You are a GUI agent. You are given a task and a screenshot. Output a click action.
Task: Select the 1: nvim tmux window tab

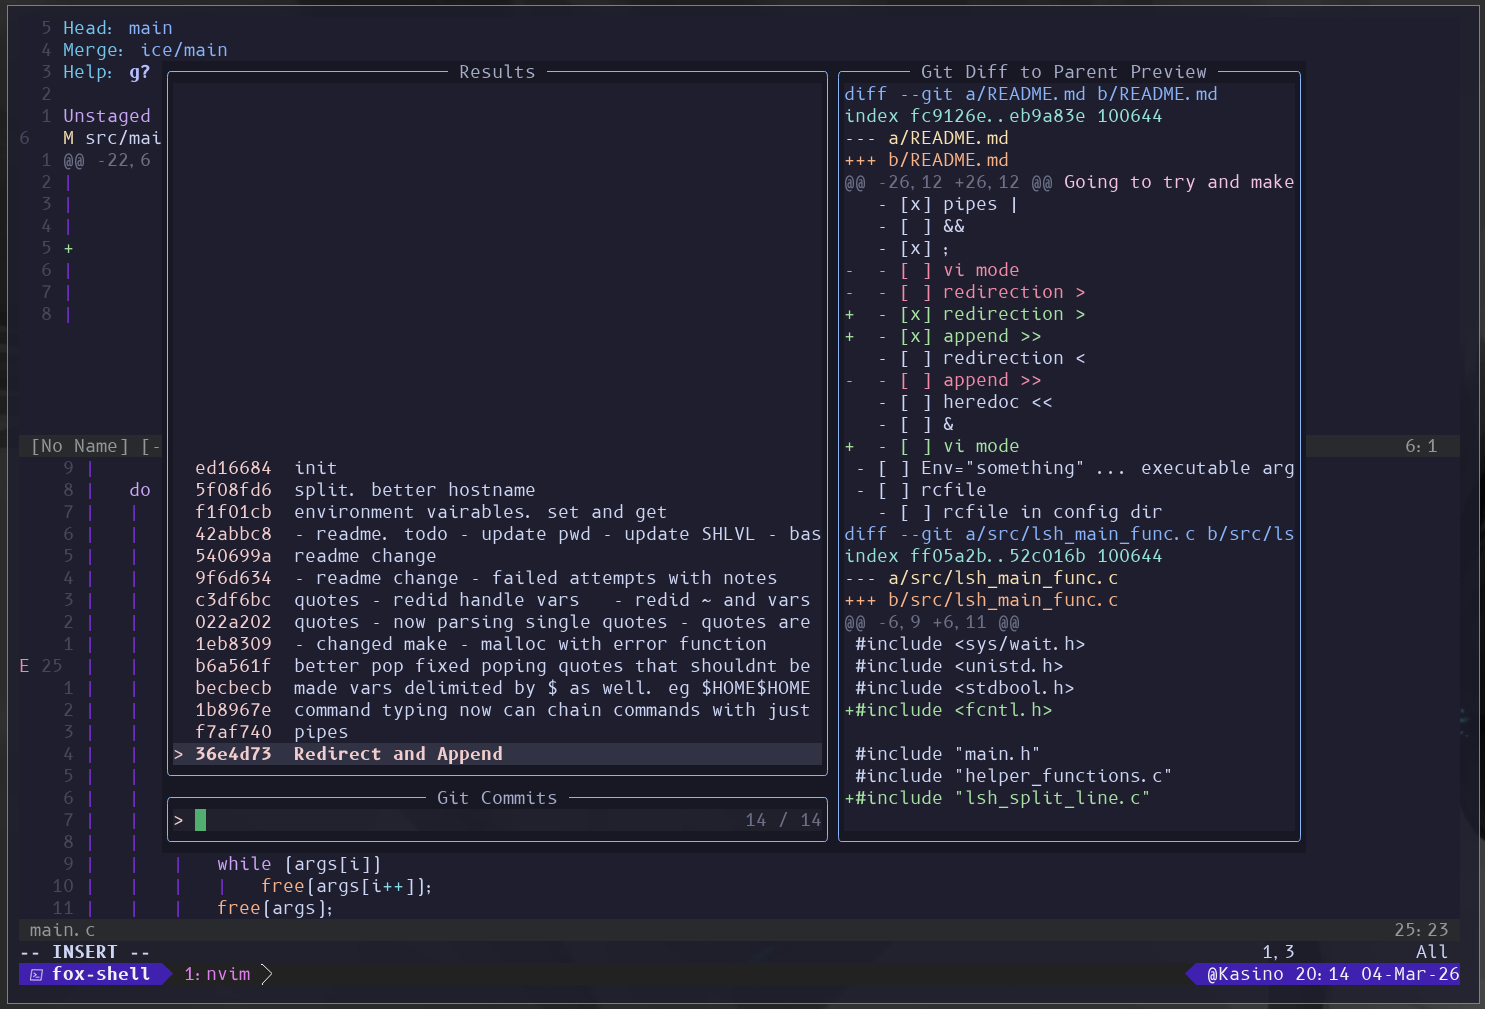[217, 974]
